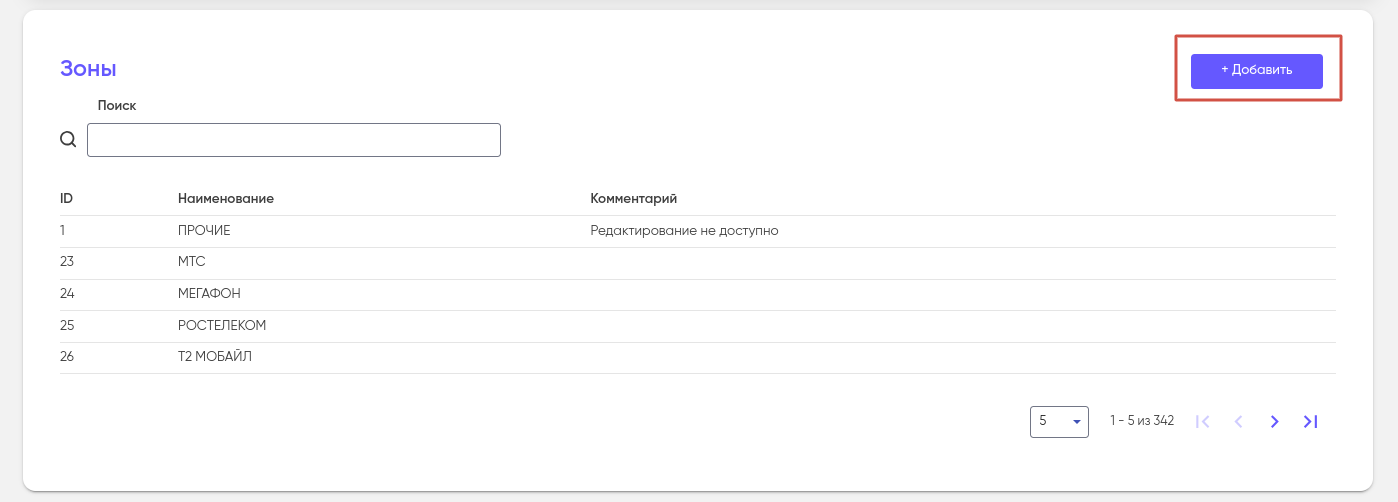1398x502 pixels.
Task: Focus the Поиск search input field
Action: pos(293,140)
